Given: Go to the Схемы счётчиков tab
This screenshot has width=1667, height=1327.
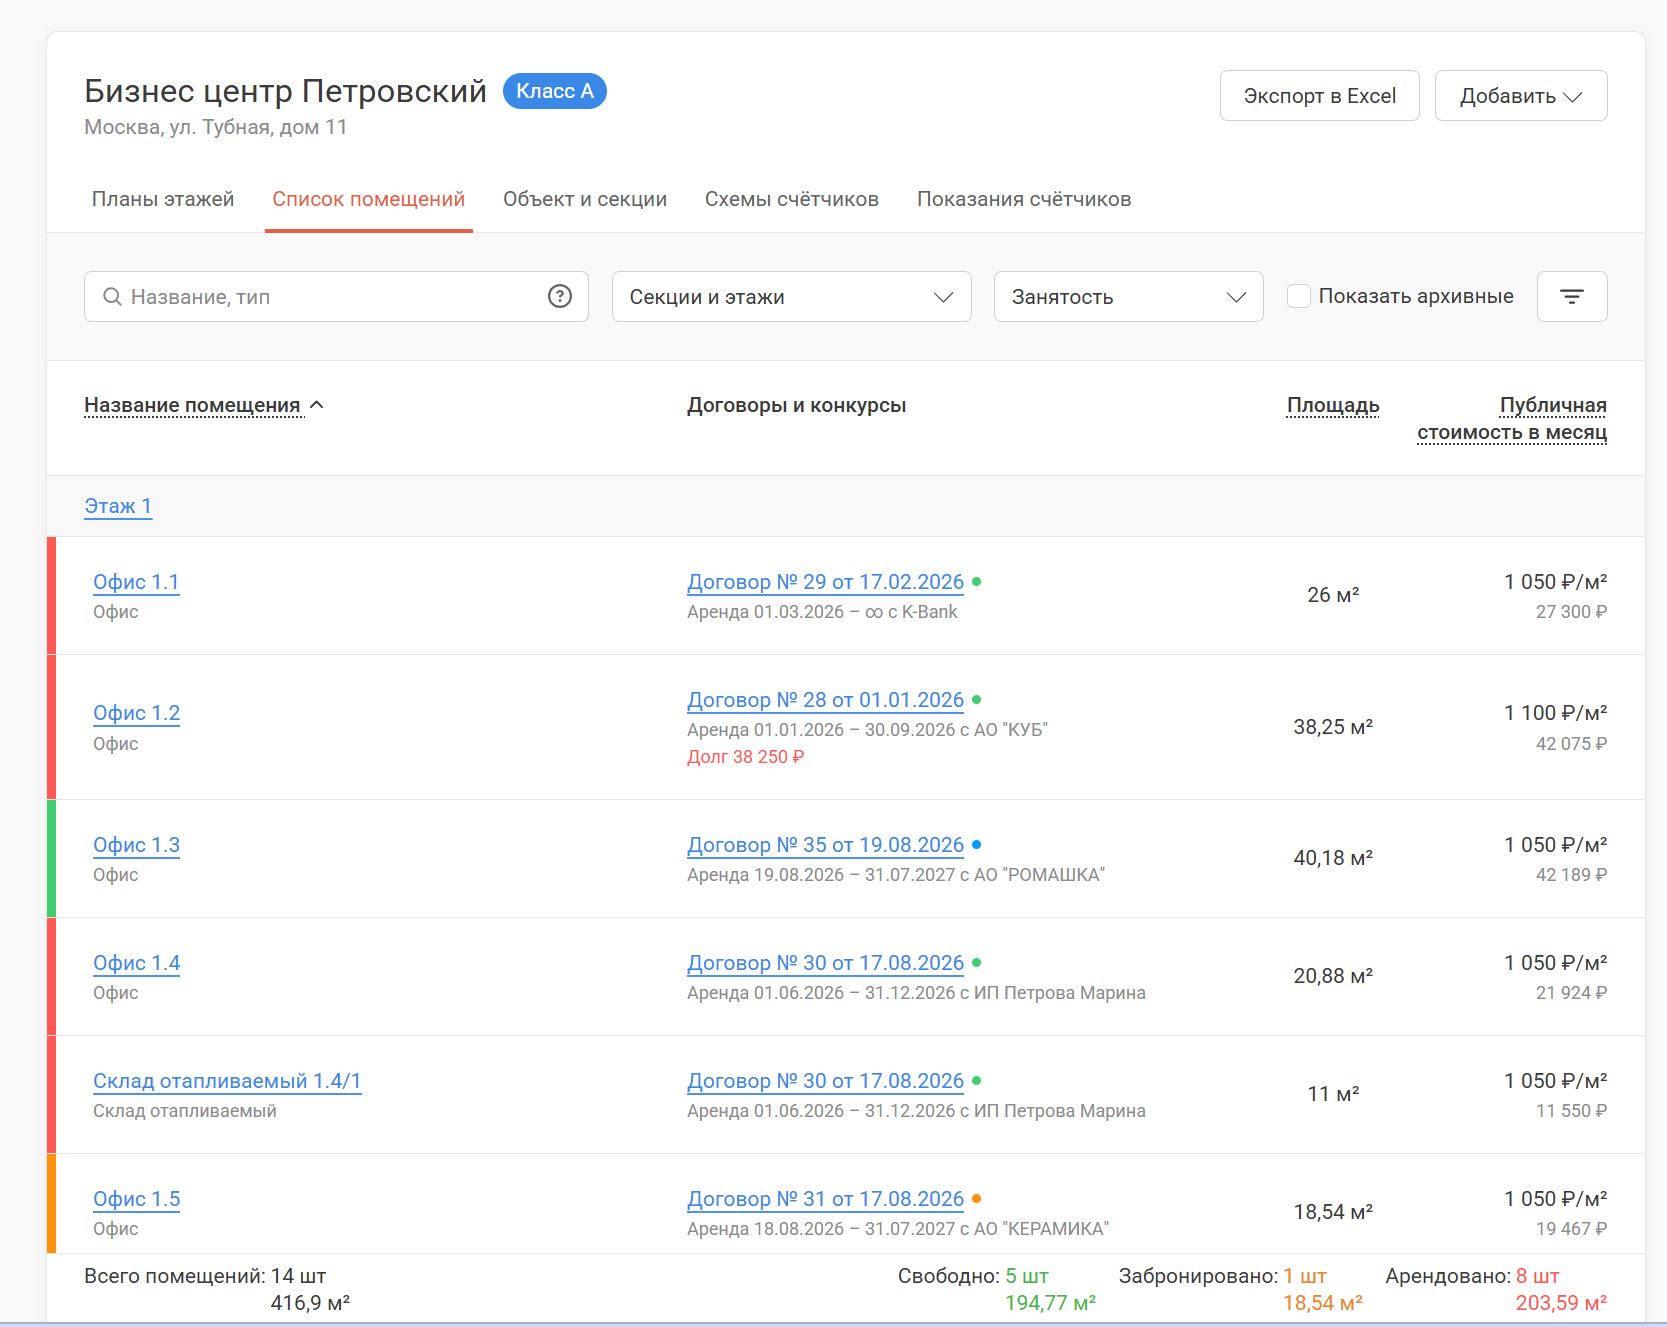Looking at the screenshot, I should [x=792, y=199].
